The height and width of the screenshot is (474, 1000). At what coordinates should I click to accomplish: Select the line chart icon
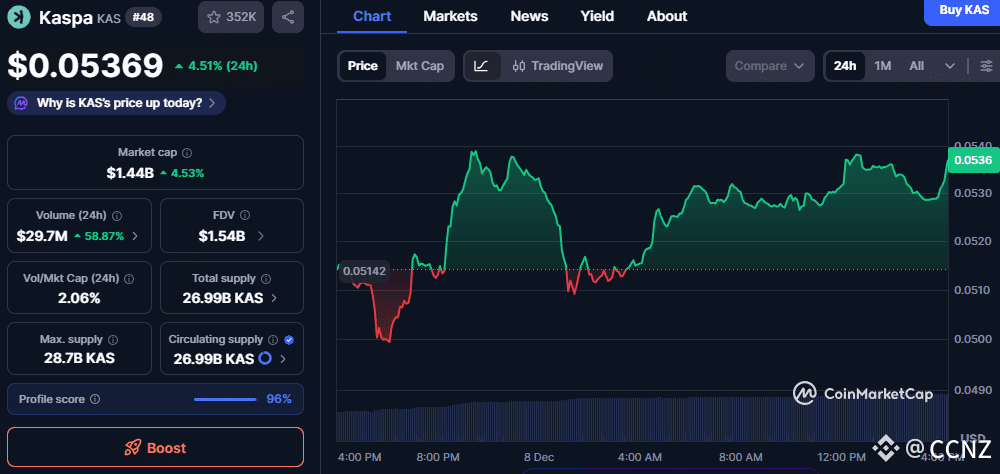481,66
